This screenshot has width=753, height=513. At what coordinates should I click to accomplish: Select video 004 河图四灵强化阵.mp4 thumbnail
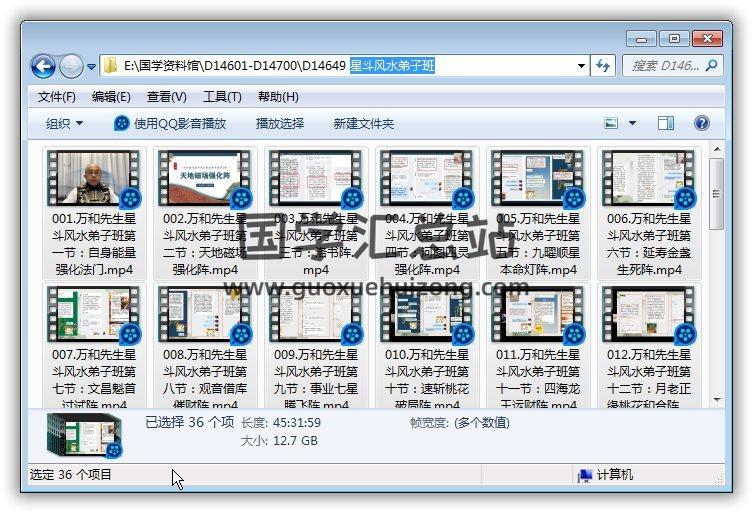427,178
